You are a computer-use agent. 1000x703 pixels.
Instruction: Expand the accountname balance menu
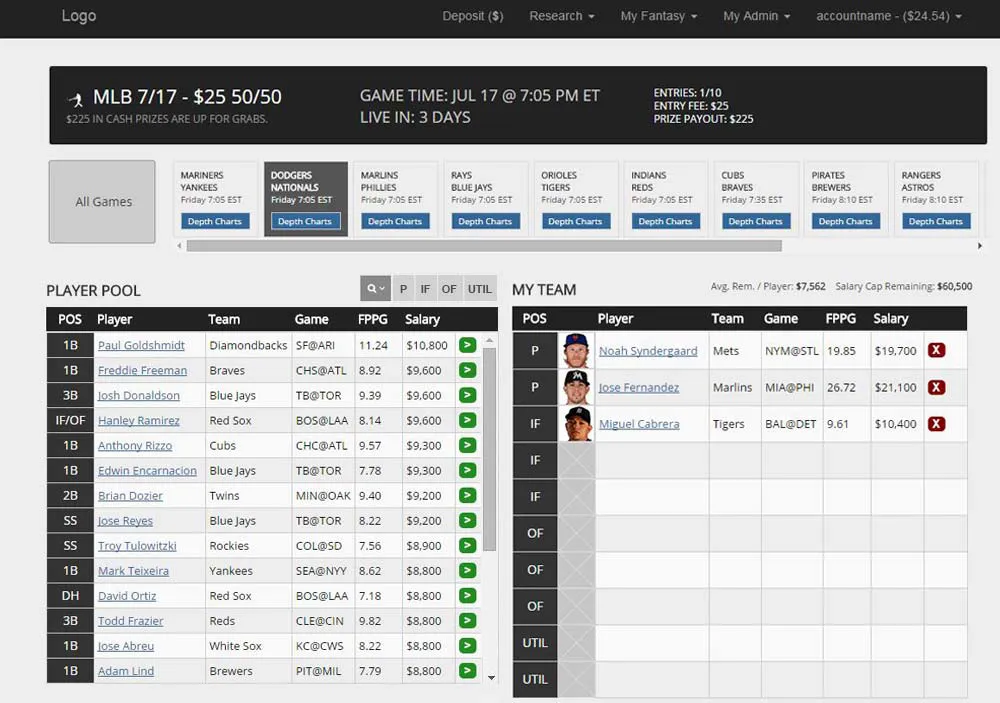(x=888, y=16)
